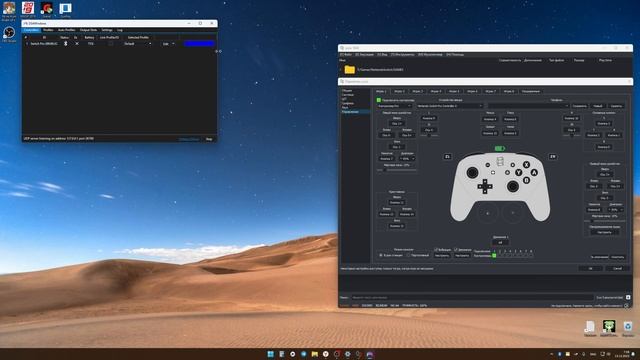Screen dimensions: 640x360
Task: Open the blue panel desktop shortcut
Action: point(65,9)
